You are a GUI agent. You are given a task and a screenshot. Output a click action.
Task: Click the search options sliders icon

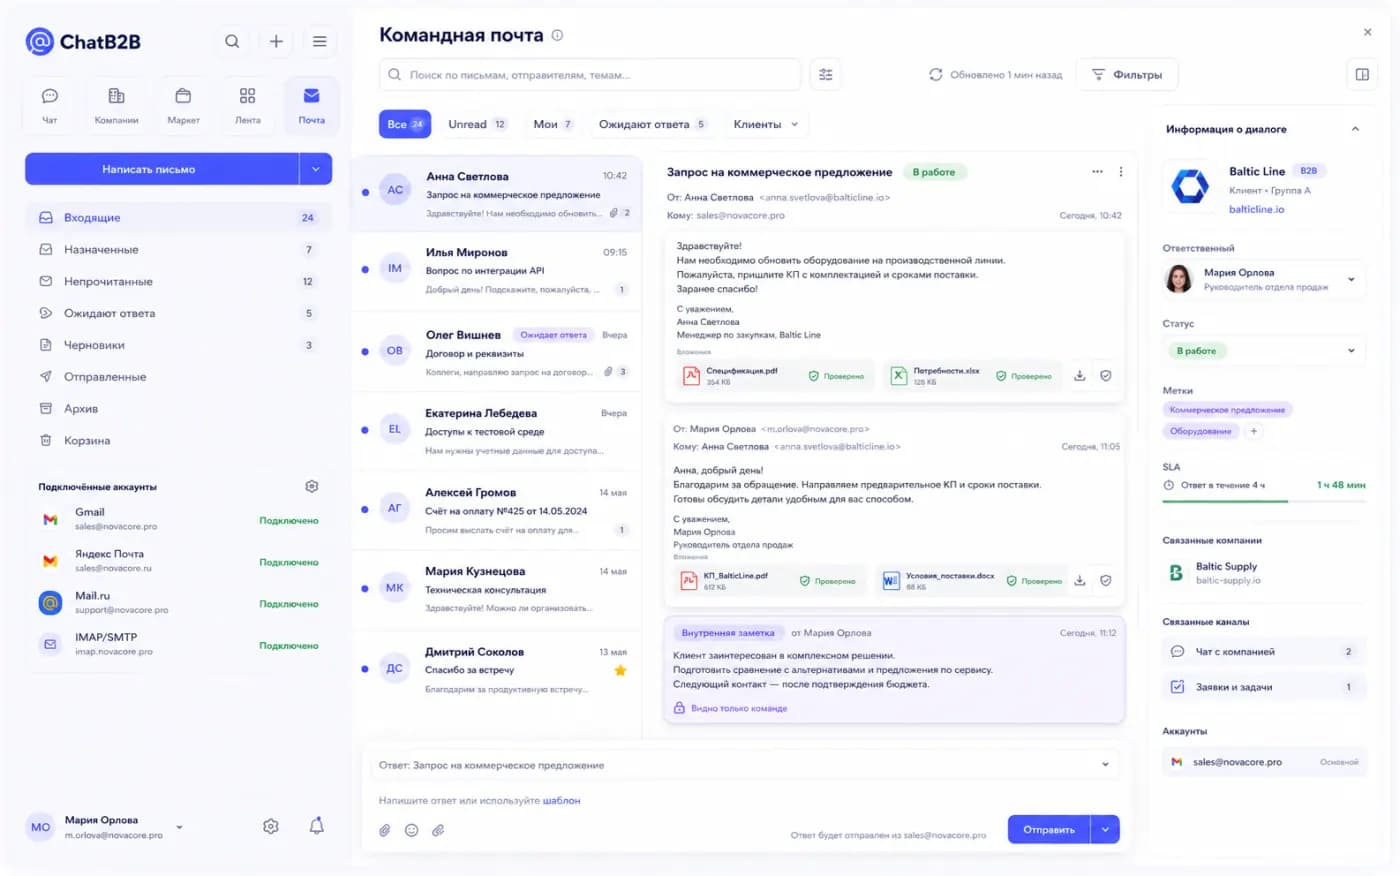coord(826,74)
